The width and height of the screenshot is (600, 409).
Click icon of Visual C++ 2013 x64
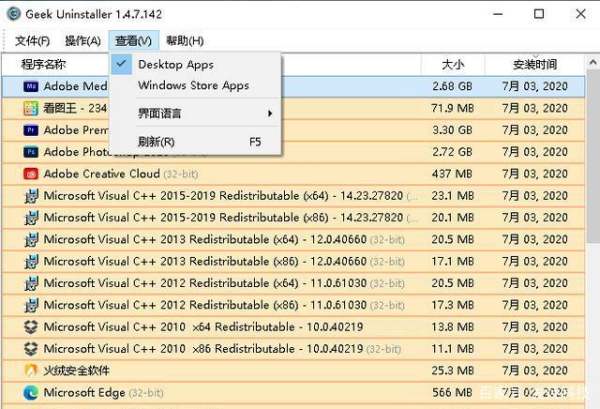[x=31, y=240]
